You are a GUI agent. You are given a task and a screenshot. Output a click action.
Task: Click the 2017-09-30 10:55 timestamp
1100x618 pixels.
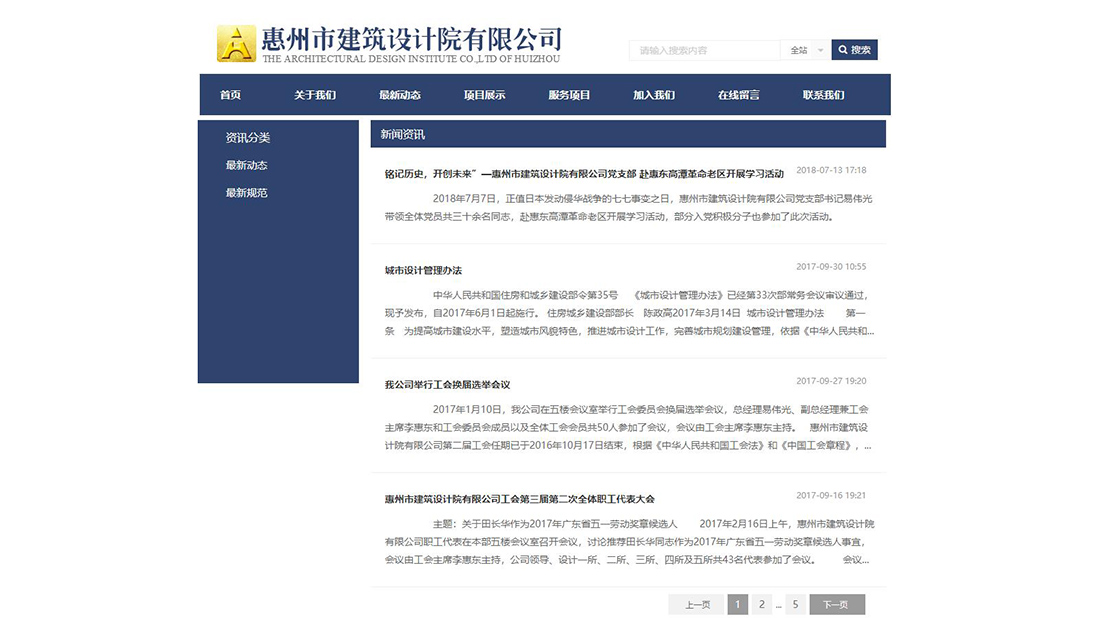pos(831,267)
